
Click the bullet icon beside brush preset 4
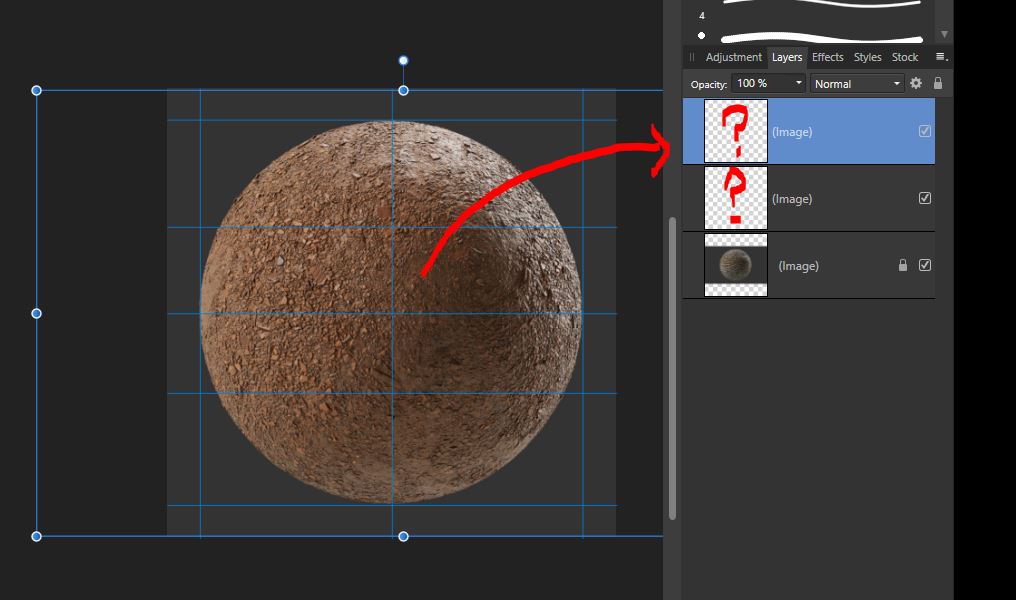701,33
